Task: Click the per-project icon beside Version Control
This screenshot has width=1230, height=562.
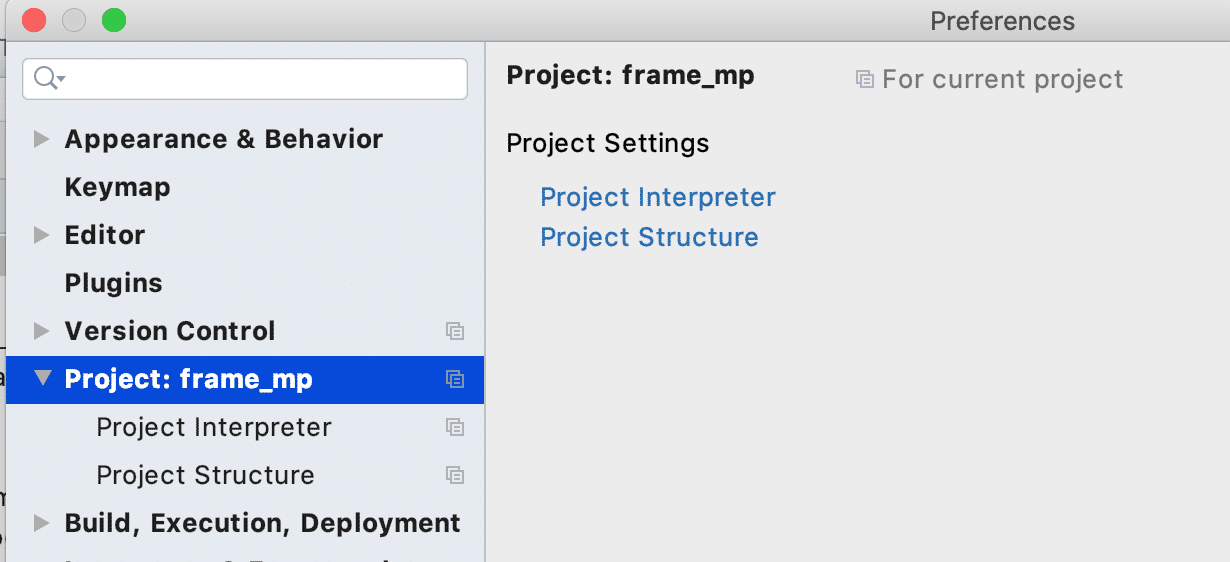Action: 455,331
